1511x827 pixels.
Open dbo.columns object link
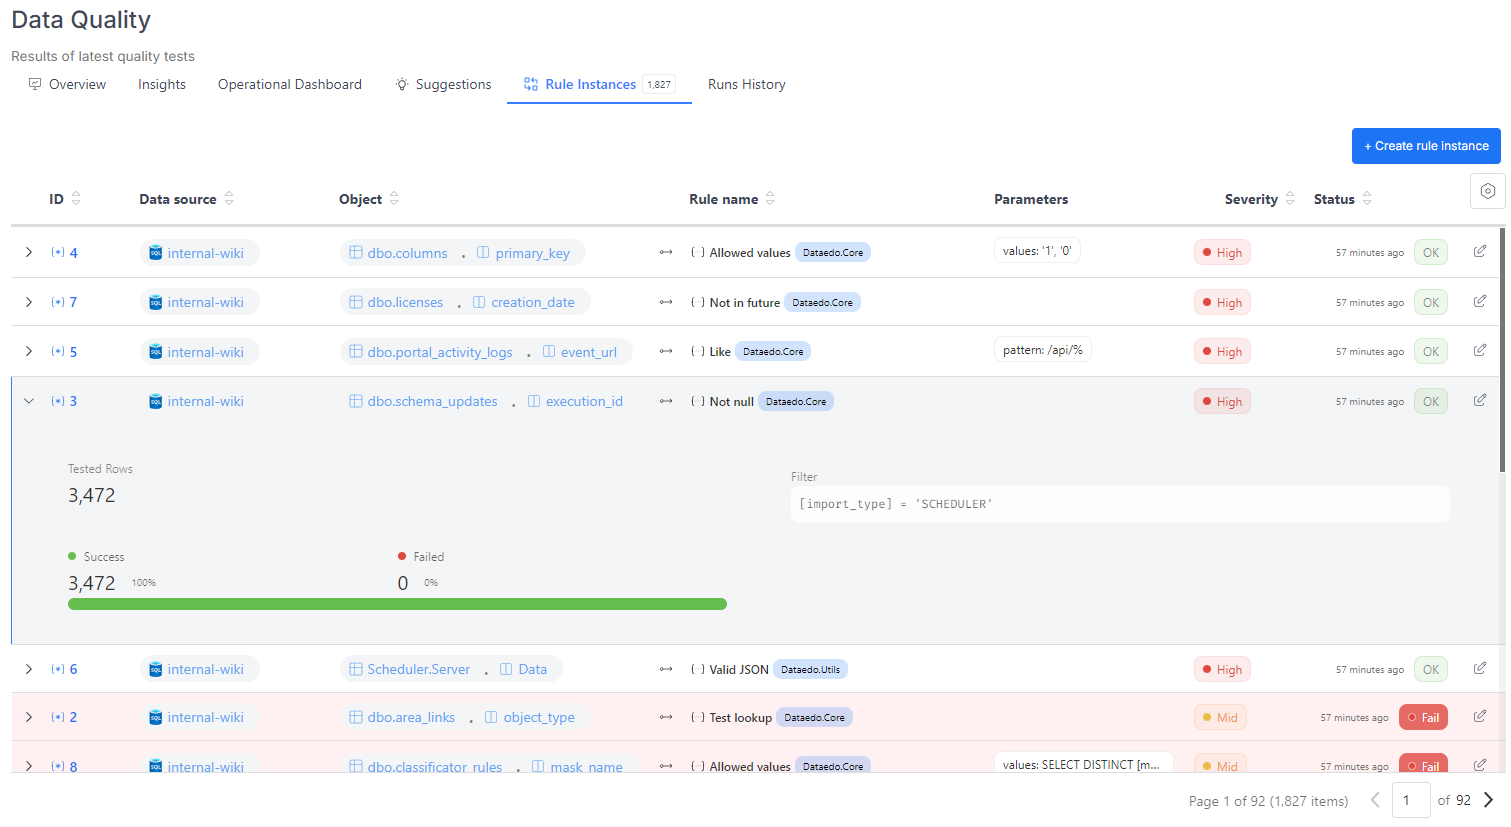407,253
